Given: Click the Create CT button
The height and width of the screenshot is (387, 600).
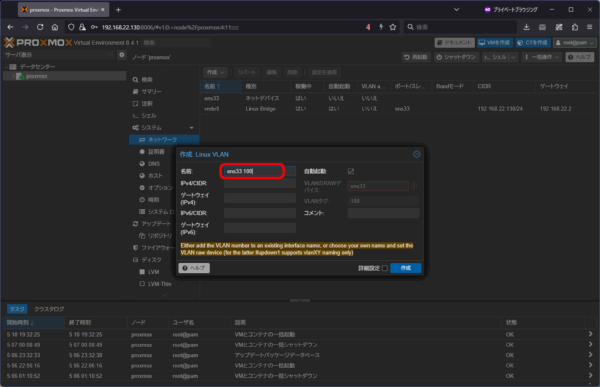Looking at the screenshot, I should click(533, 42).
